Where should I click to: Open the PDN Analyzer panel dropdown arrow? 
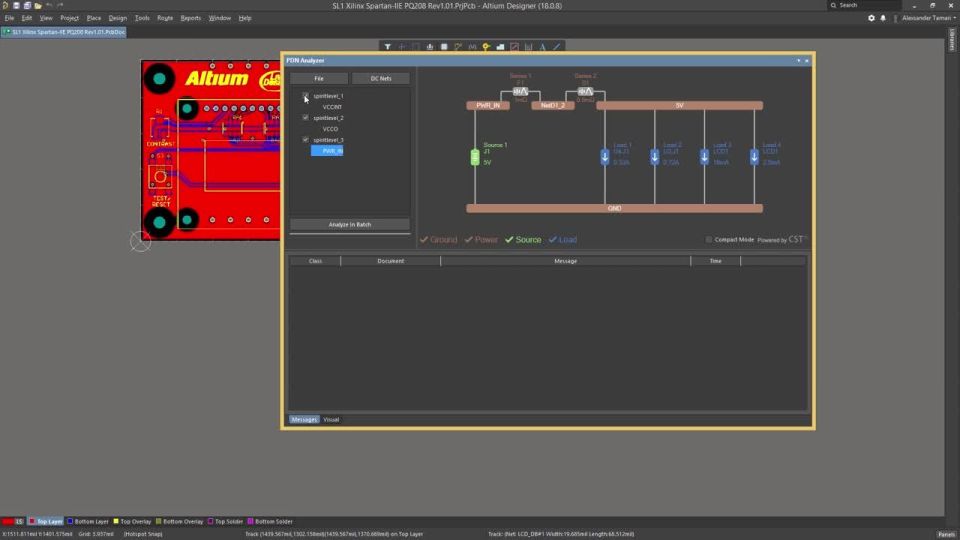pos(798,61)
